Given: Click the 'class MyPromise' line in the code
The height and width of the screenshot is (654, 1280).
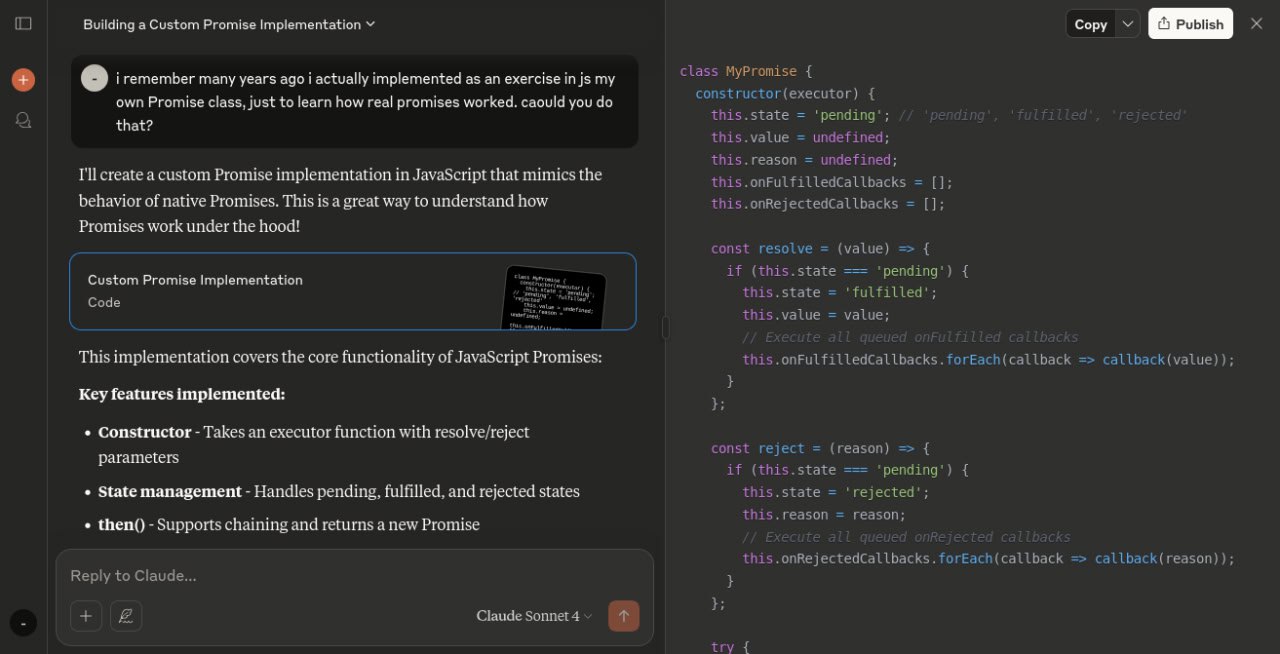Looking at the screenshot, I should tap(738, 71).
